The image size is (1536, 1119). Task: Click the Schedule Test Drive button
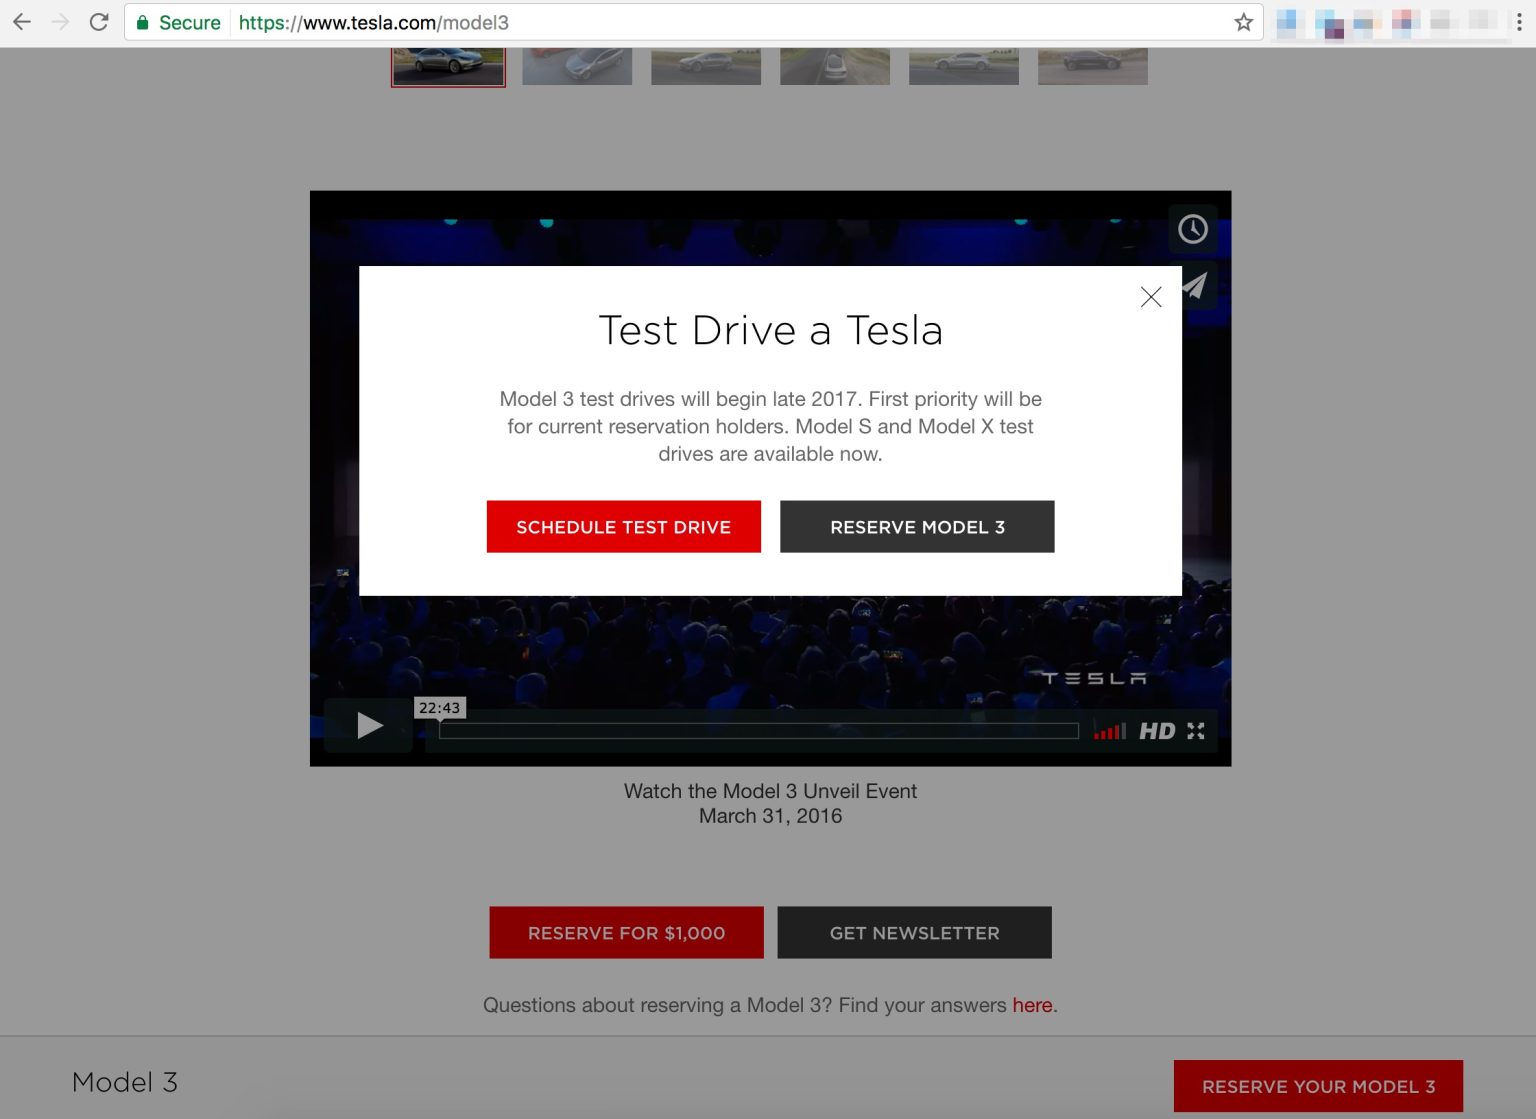(623, 527)
